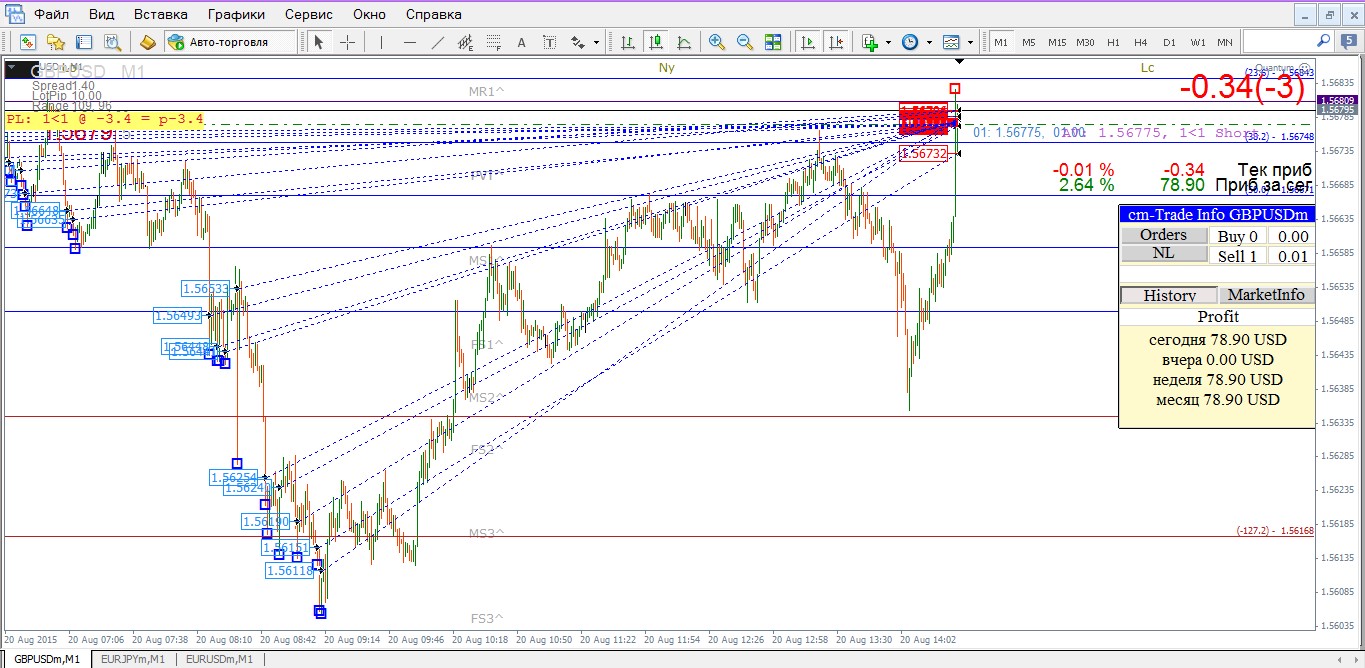Select the H1 timeframe

(1113, 42)
